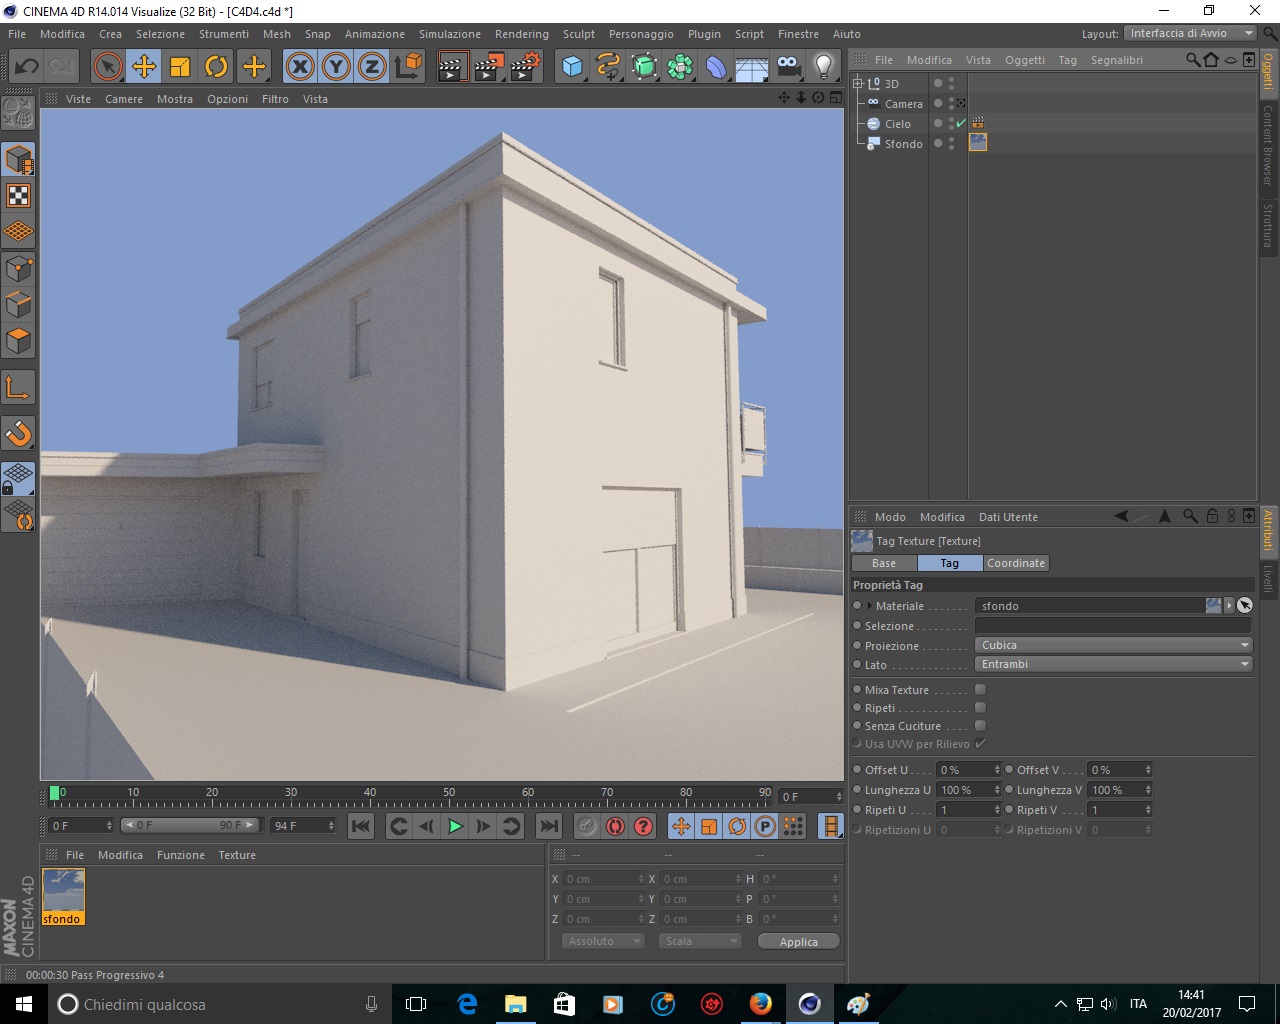Select Polygons mode in left toolbar
The image size is (1280, 1024).
19,341
